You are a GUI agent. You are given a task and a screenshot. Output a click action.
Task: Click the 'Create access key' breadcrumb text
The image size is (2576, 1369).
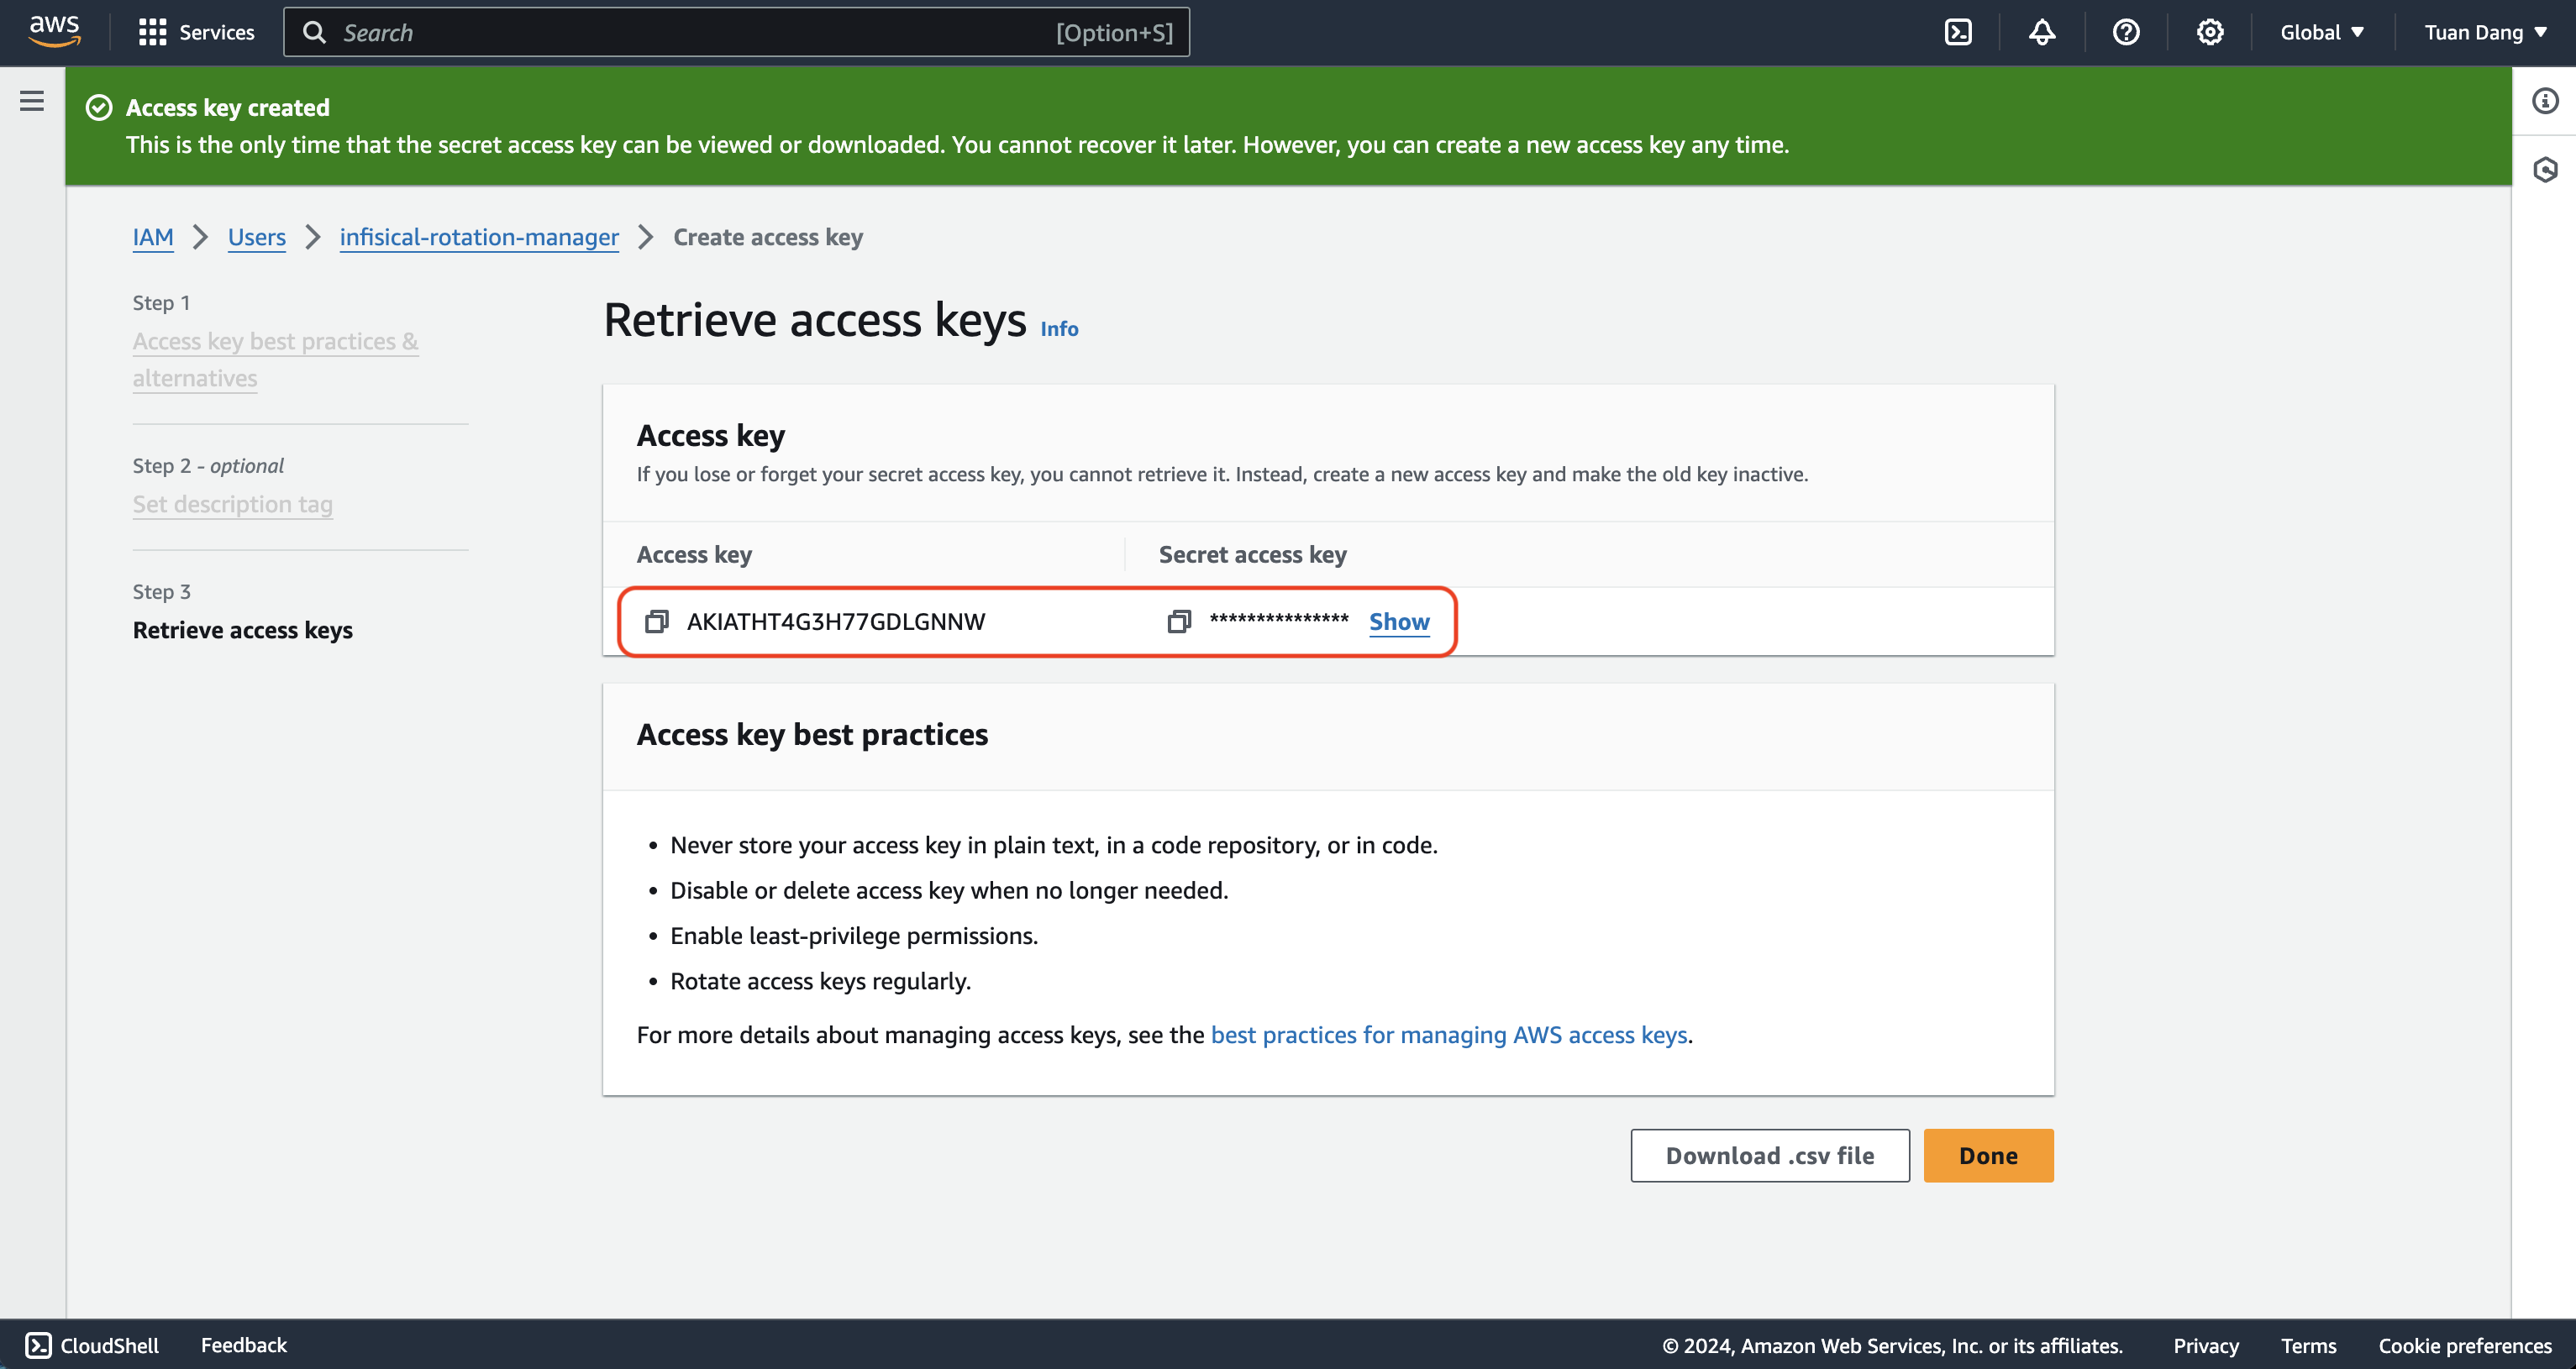[x=768, y=237]
